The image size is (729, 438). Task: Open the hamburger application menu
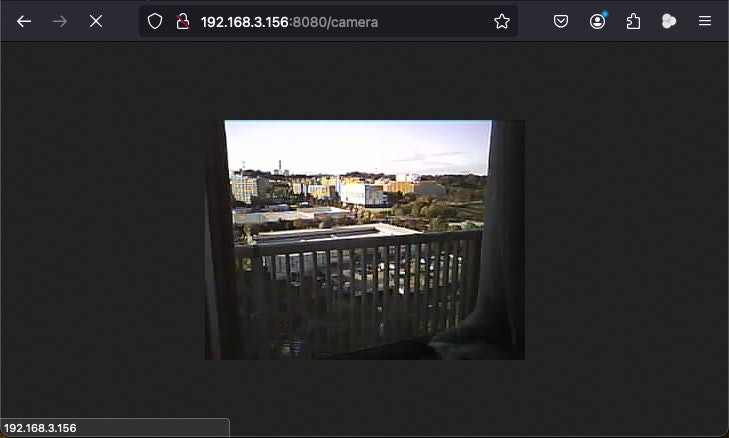[705, 21]
